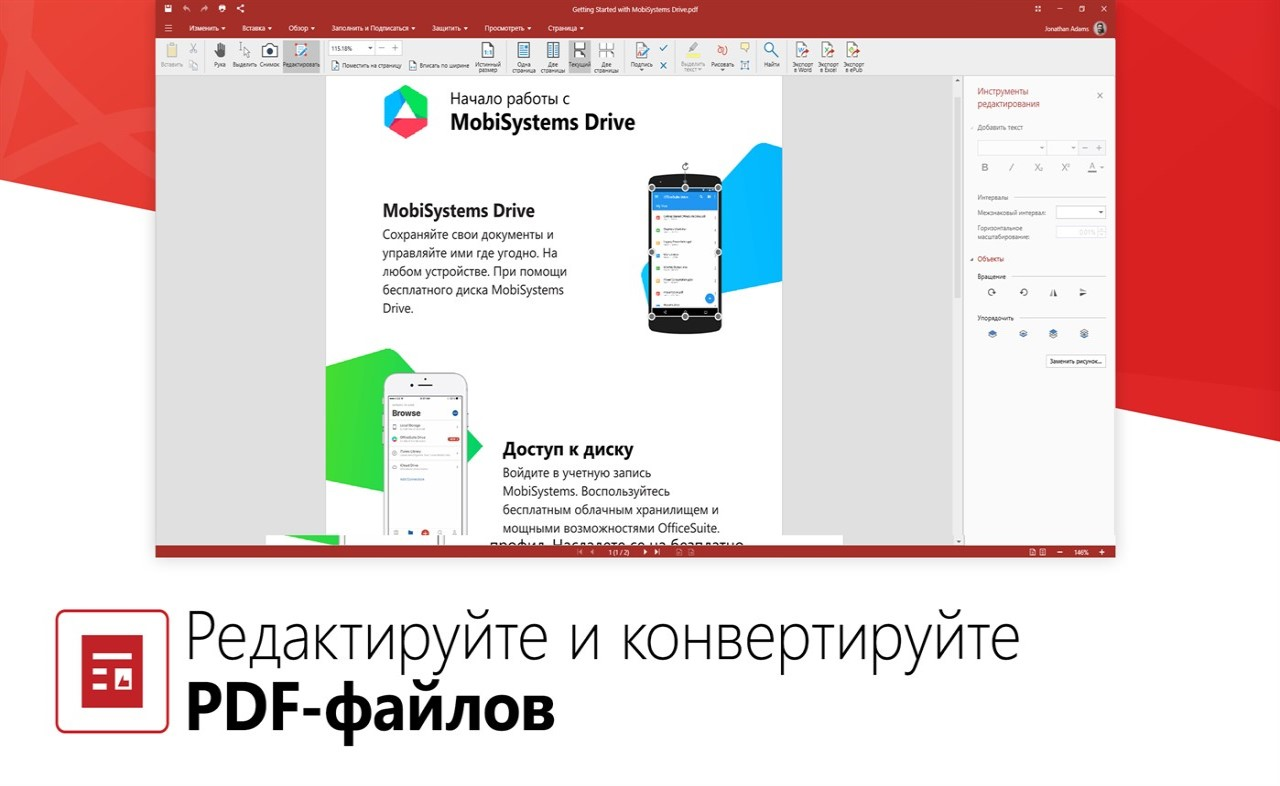Viewport: 1280px width, 786px height.
Task: Rotate object counterclockwise
Action: click(1023, 293)
